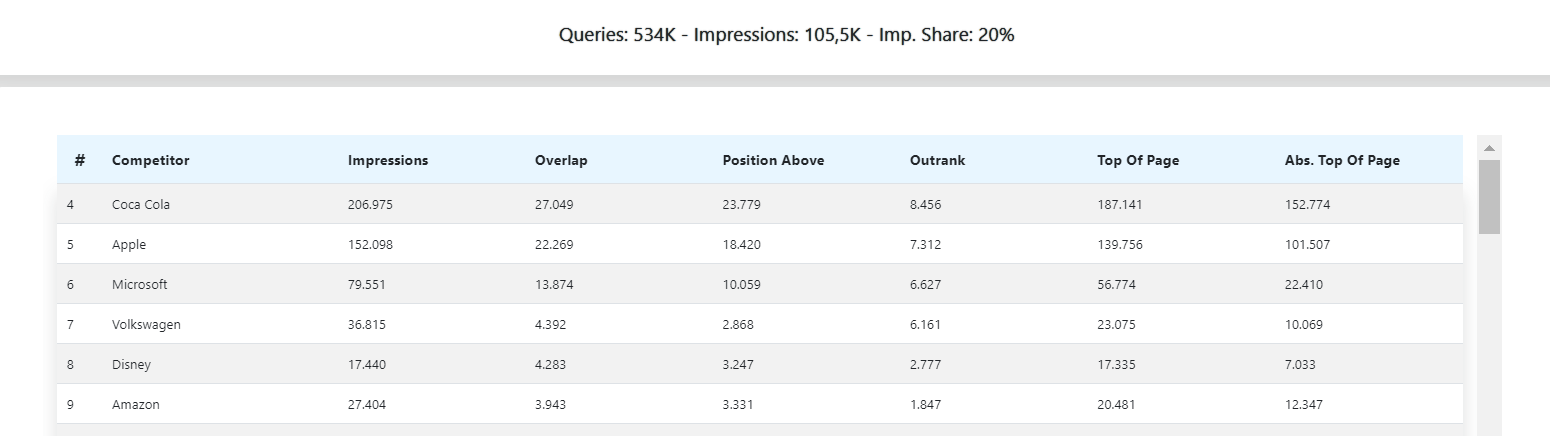This screenshot has height=436, width=1550.
Task: Click Amazon position above value 3.331
Action: pos(738,404)
